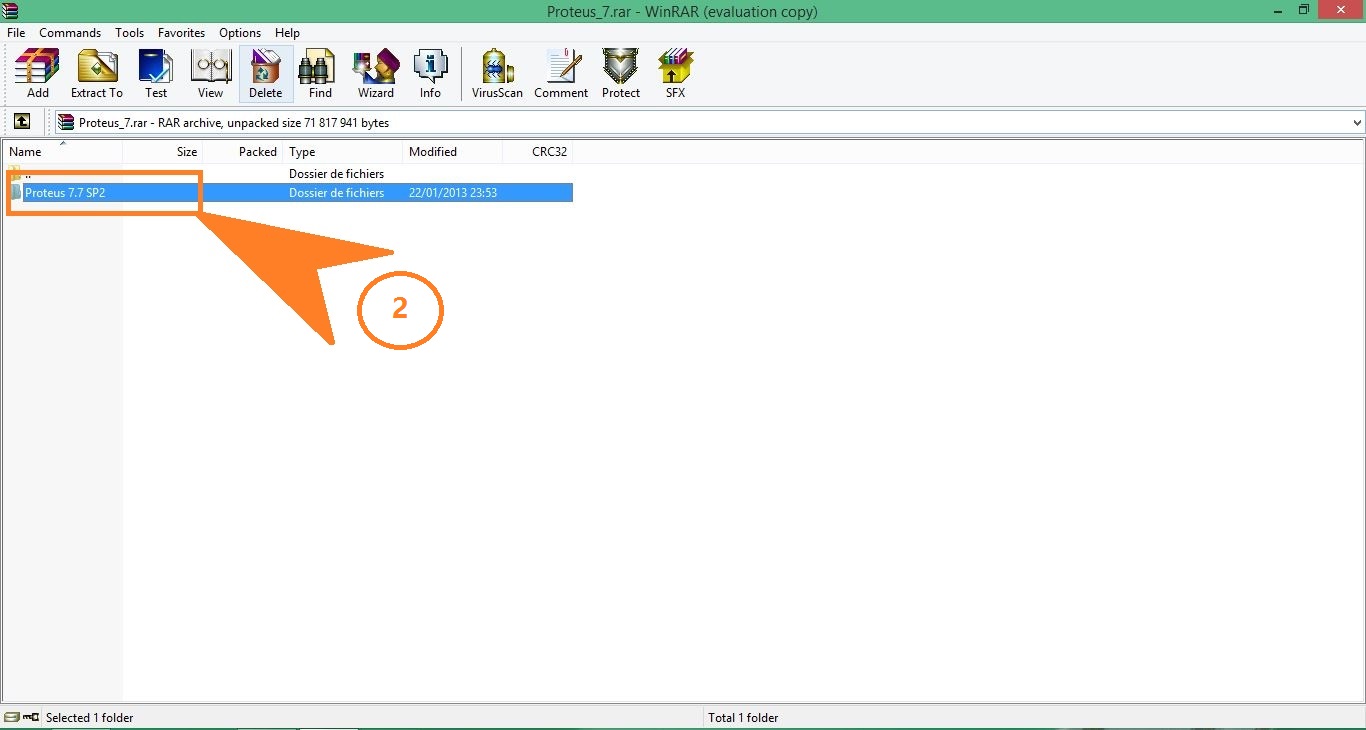Click the Delete icon on the toolbar
1366x730 pixels.
(x=265, y=73)
